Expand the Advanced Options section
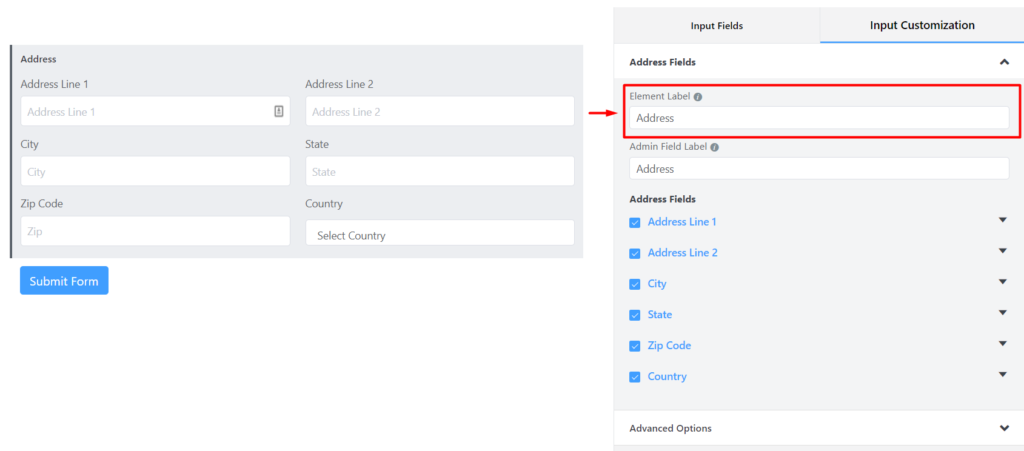This screenshot has height=451, width=1024. tap(1004, 428)
